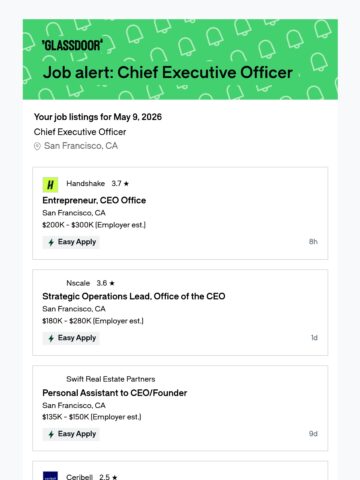
Task: Click the Glassdoor logo in banner
Action: [x=72, y=45]
